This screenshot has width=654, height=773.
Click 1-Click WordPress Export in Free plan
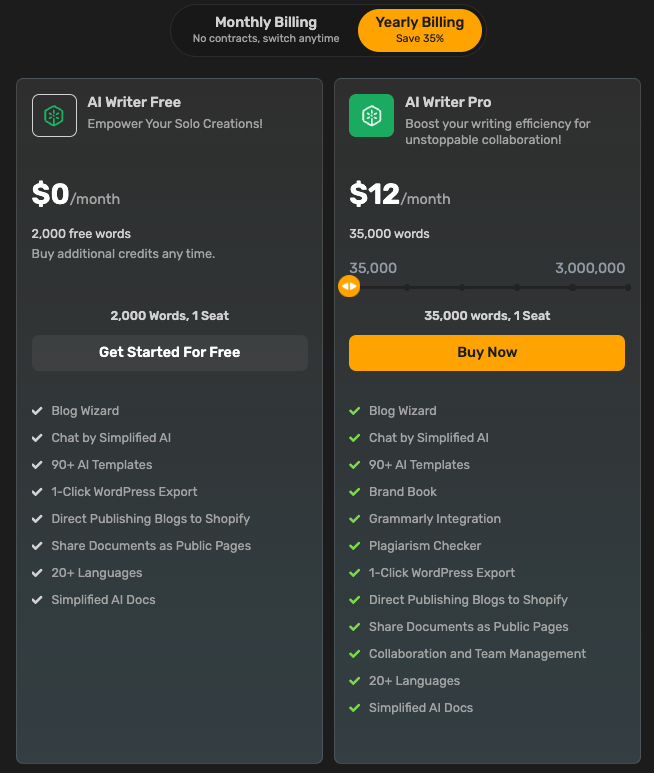click(x=124, y=492)
